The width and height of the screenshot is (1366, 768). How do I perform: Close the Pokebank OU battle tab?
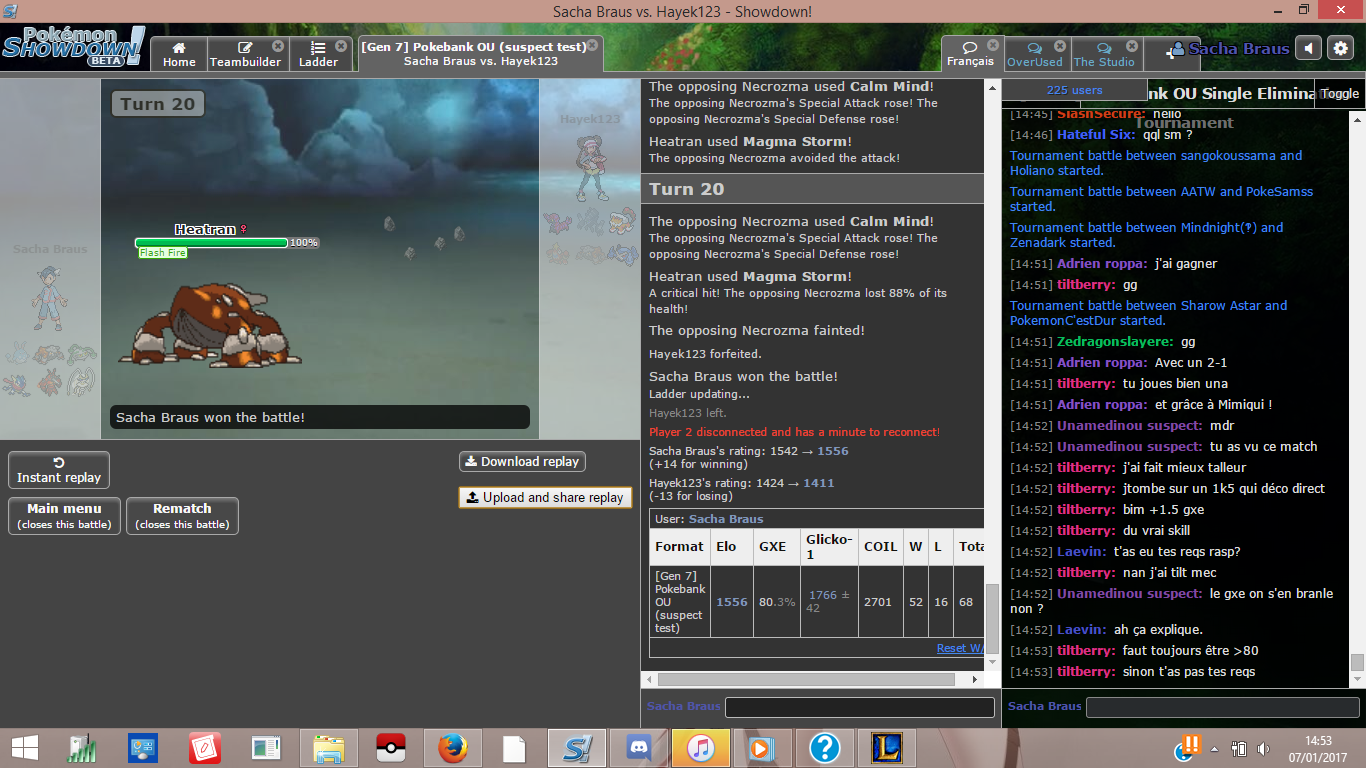click(x=593, y=46)
